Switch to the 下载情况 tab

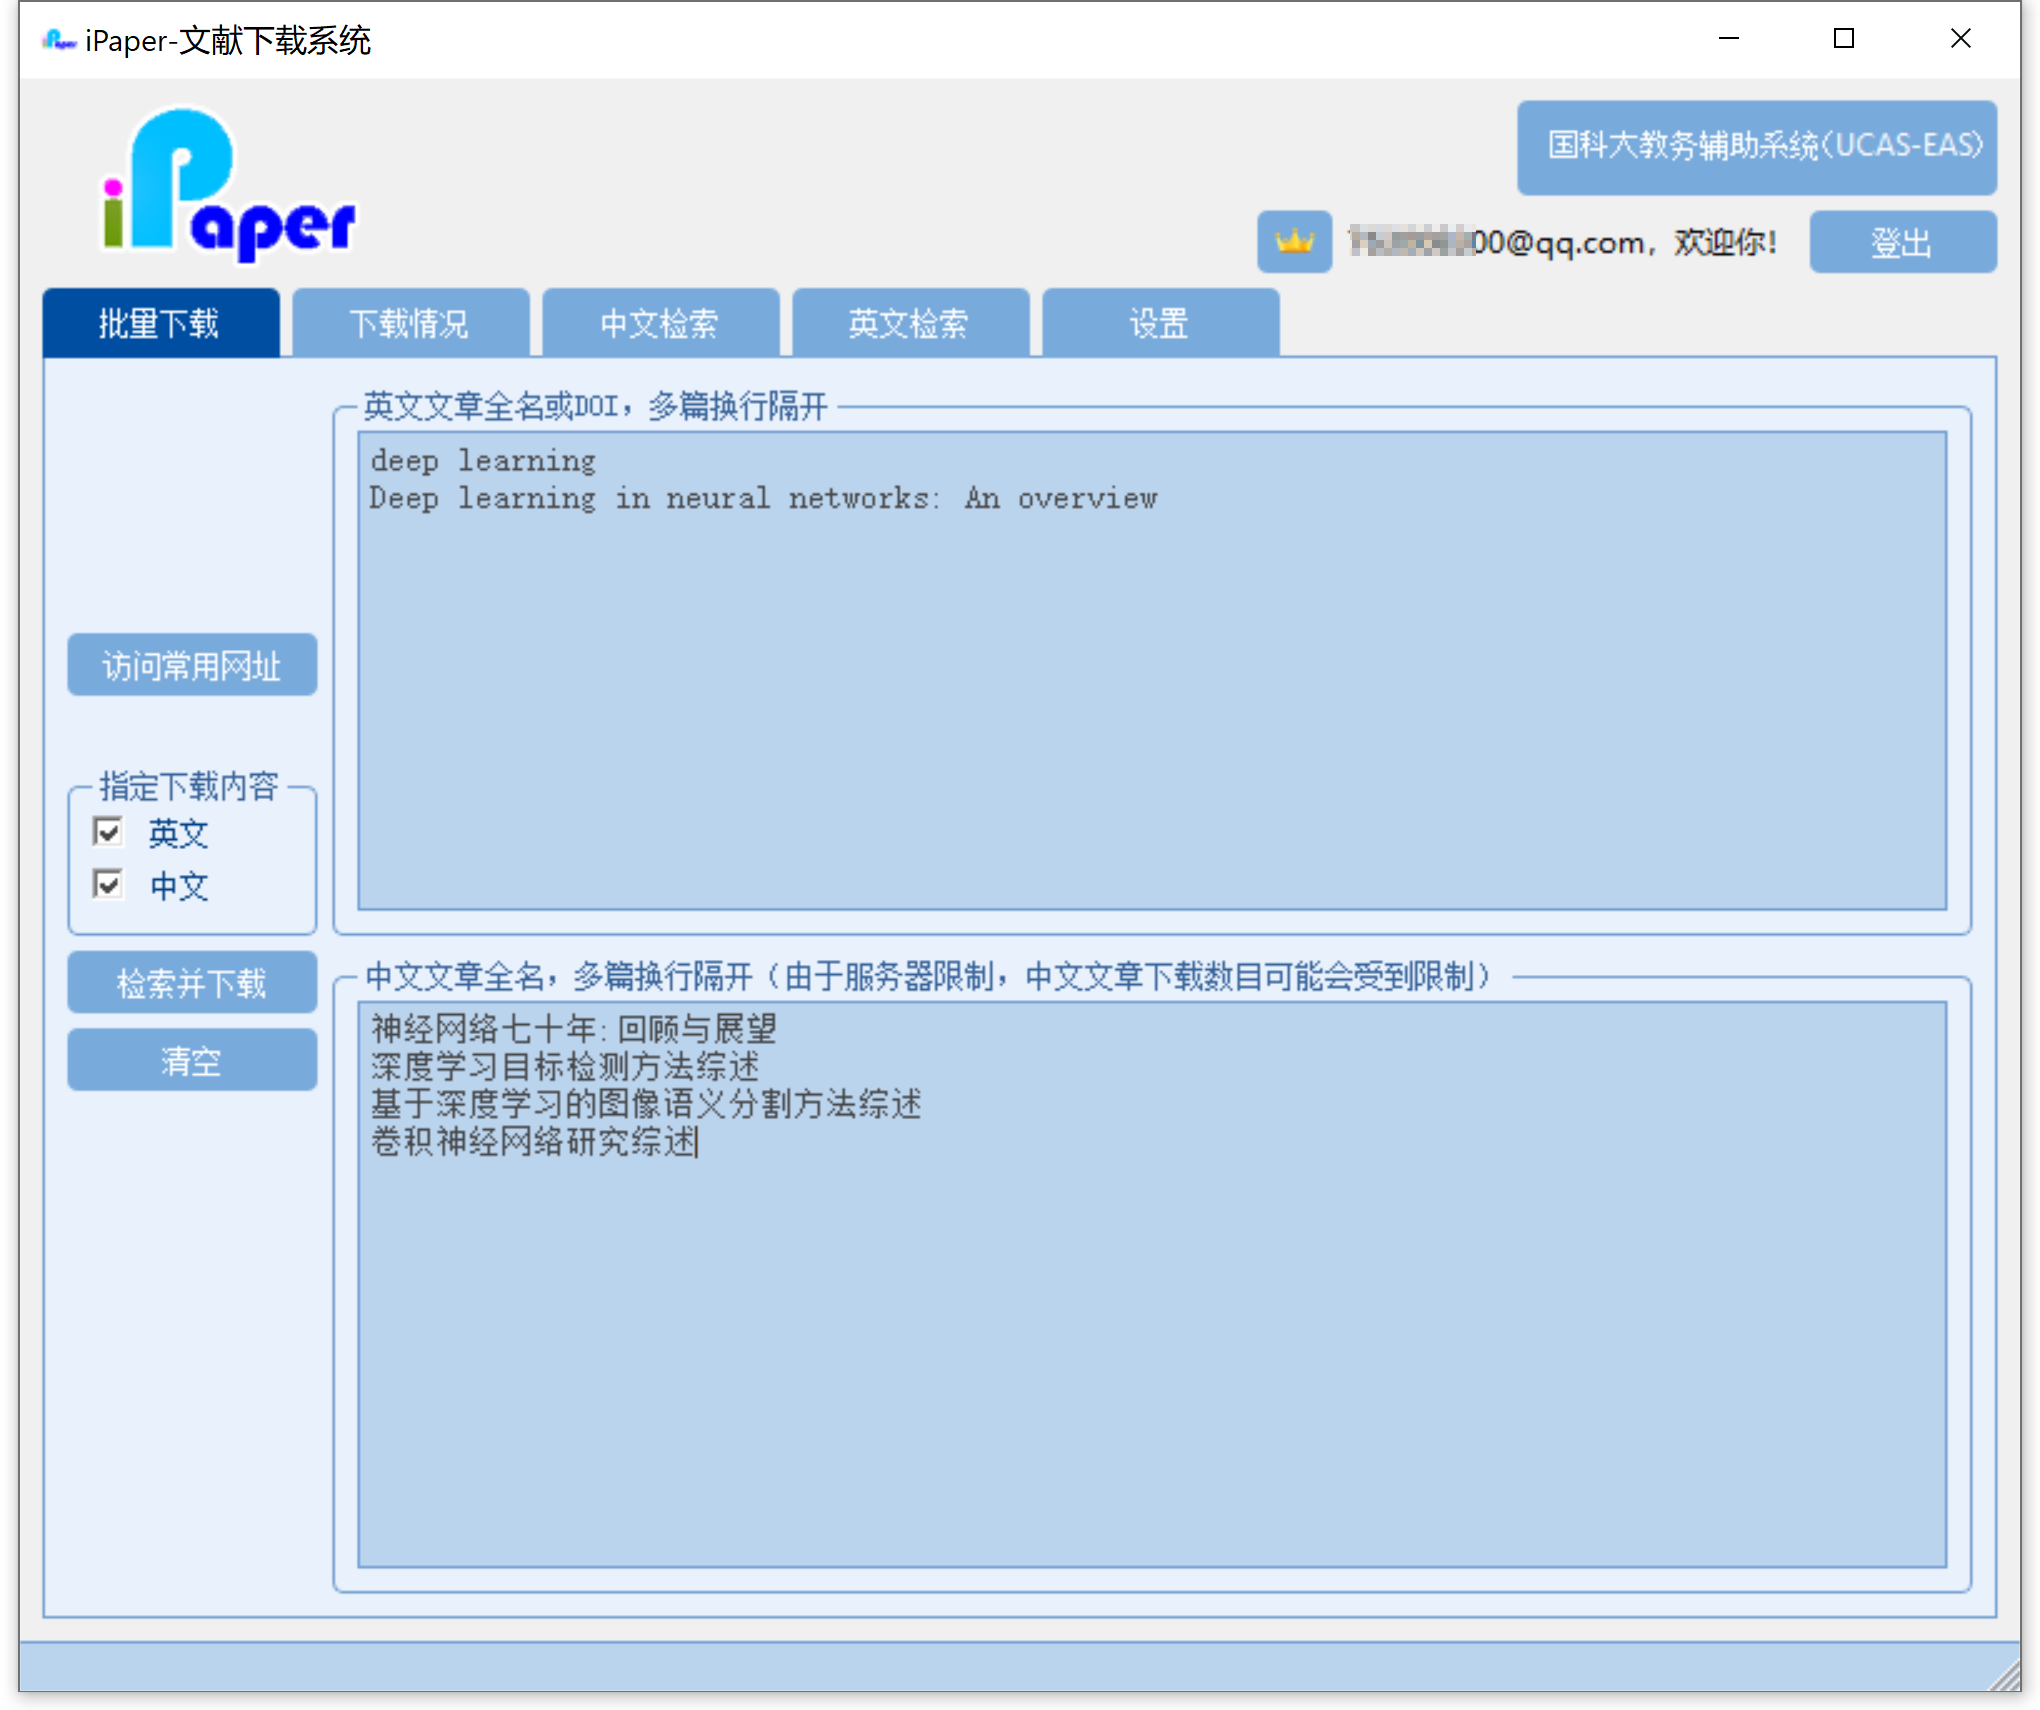[410, 323]
